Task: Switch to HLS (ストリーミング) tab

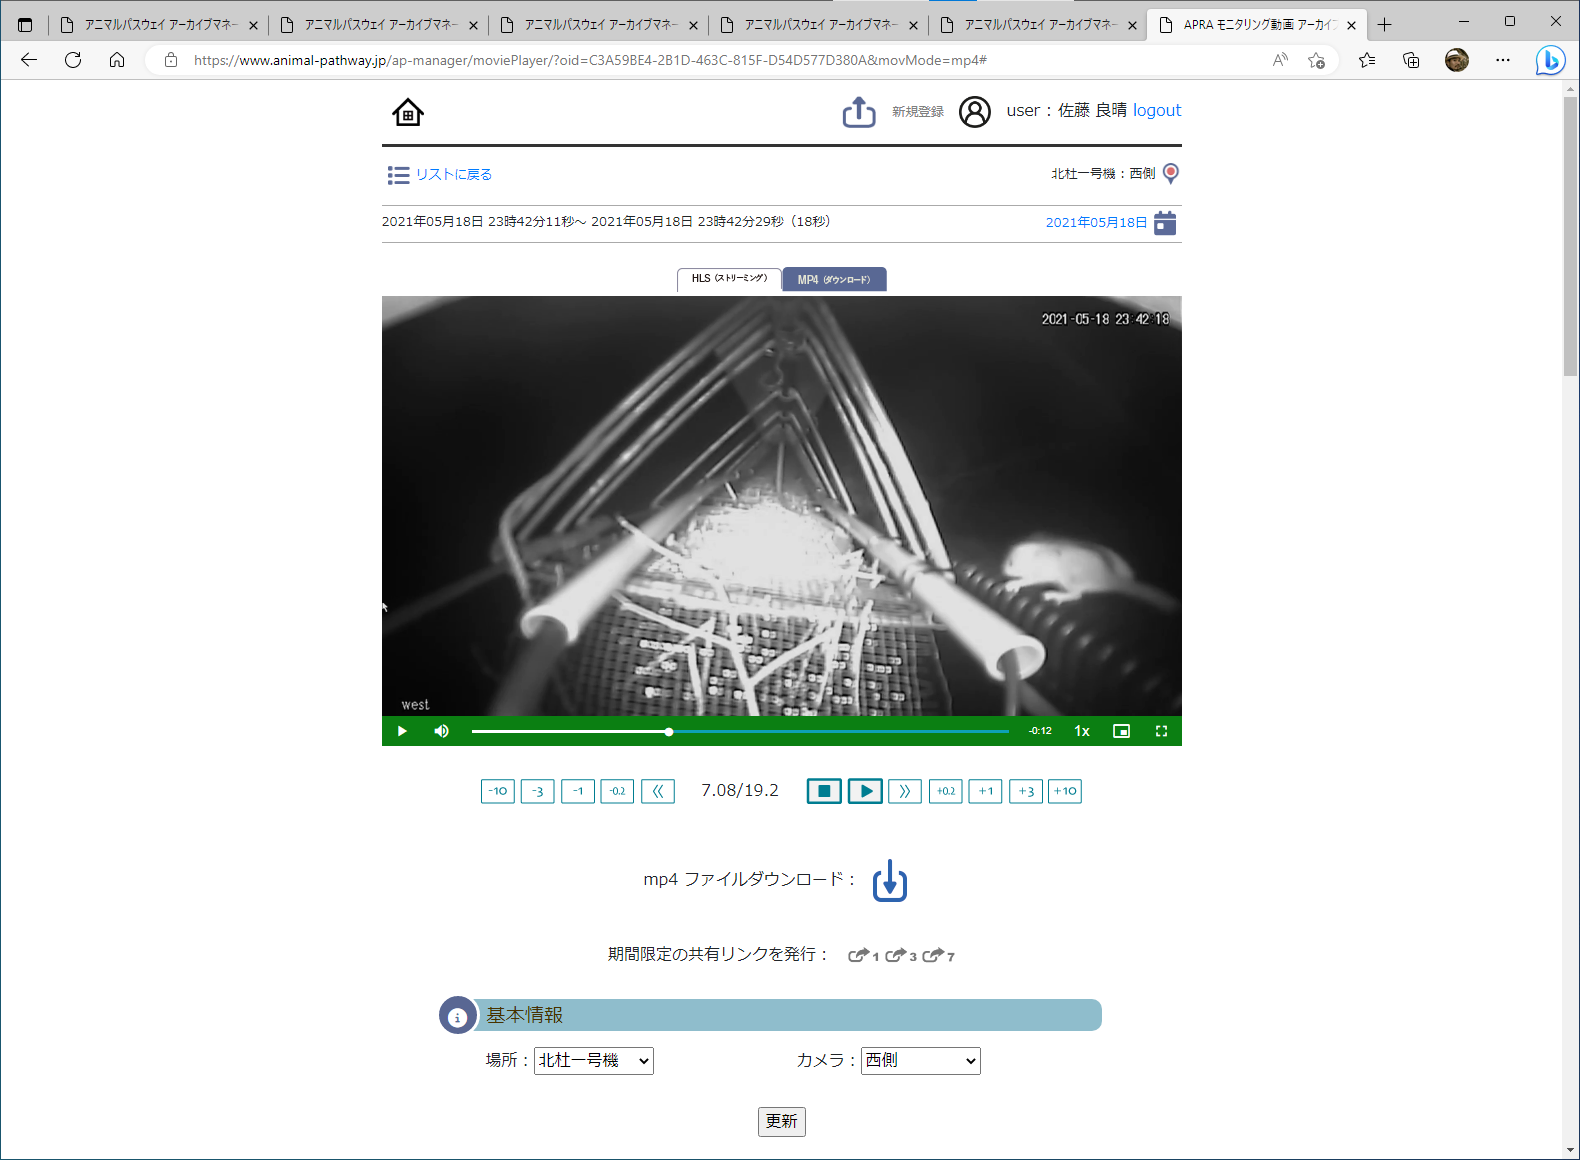Action: click(729, 279)
